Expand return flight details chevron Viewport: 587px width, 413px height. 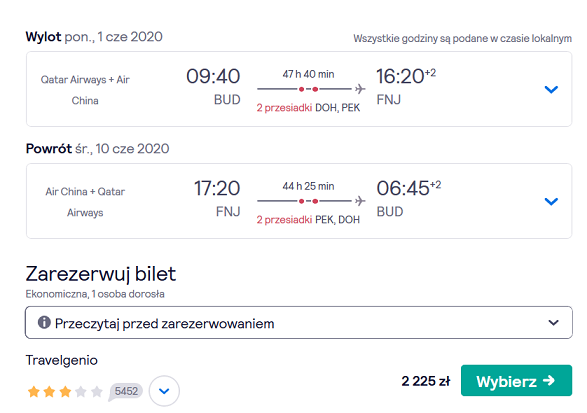551,201
